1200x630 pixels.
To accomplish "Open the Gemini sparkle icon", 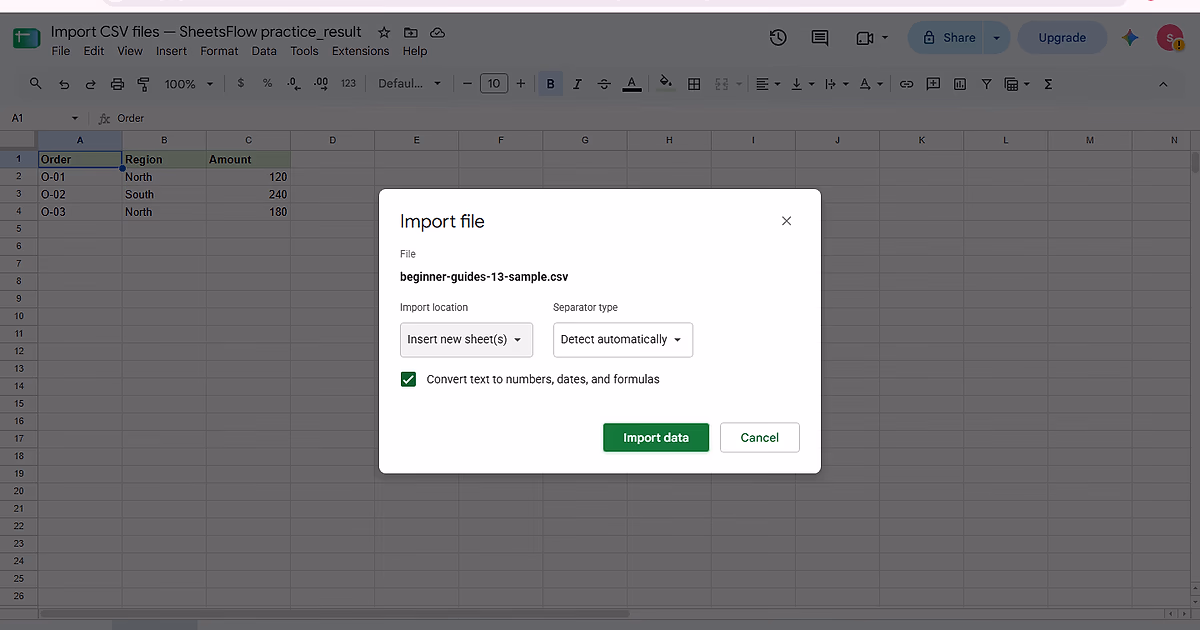I will coord(1130,38).
